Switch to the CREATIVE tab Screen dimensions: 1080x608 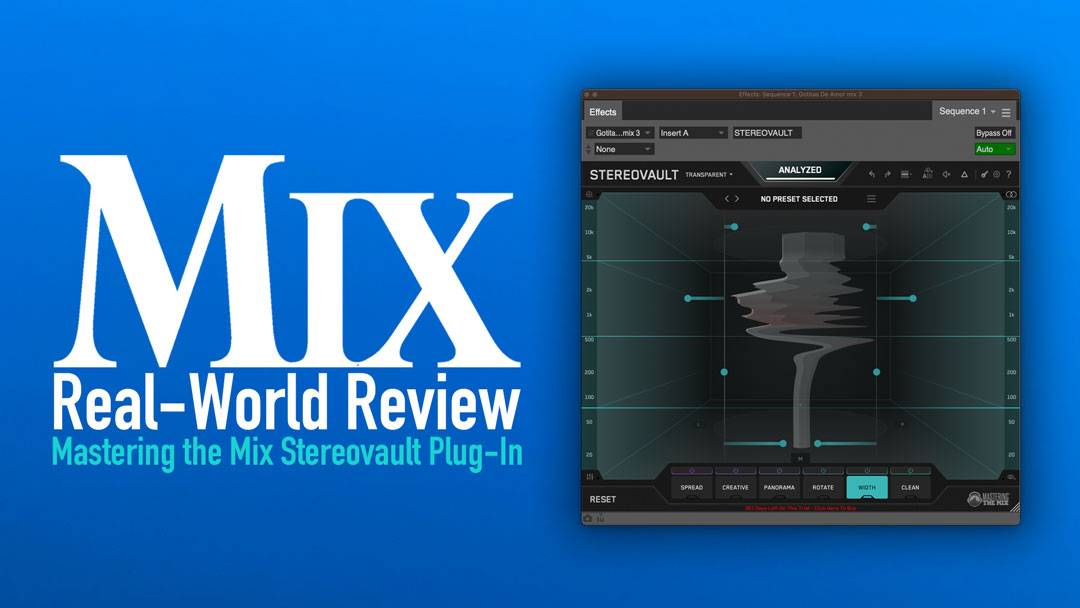coord(735,488)
